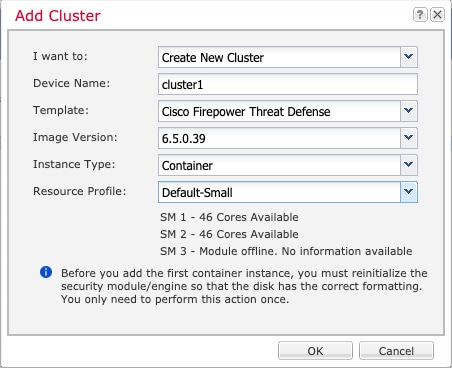The width and height of the screenshot is (452, 368).
Task: Click the Cancel button
Action: tap(396, 351)
